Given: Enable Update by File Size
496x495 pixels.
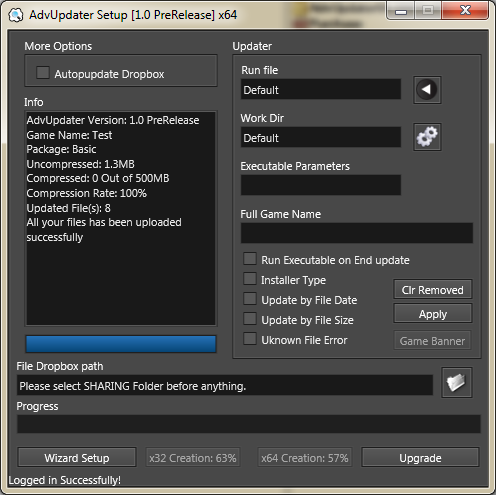Looking at the screenshot, I should [x=250, y=319].
